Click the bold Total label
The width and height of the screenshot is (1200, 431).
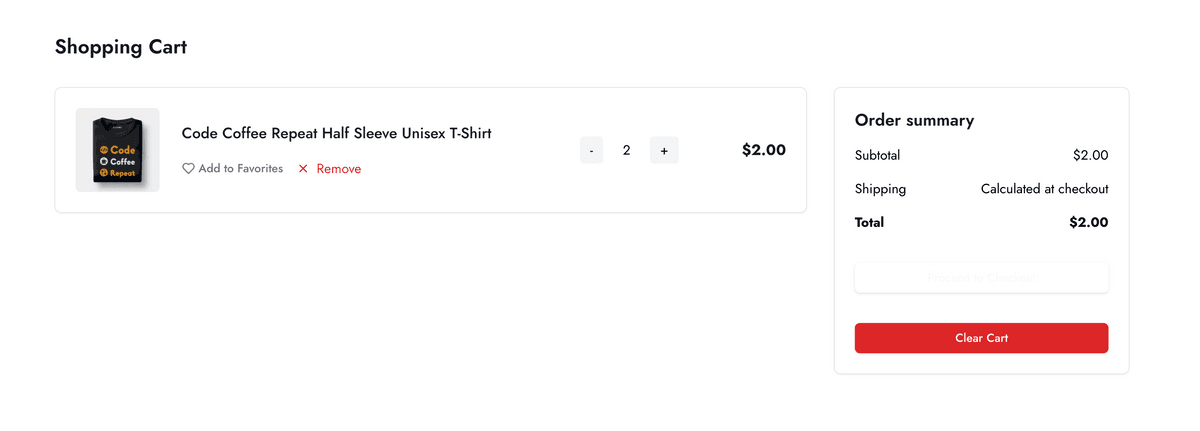pos(869,222)
